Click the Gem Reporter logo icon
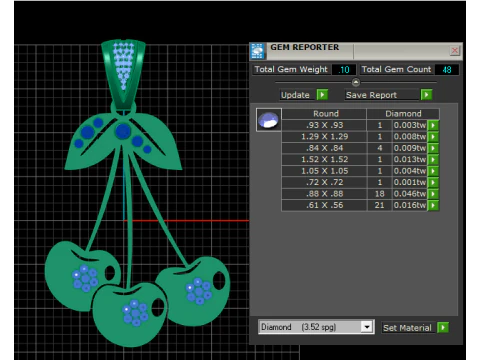 click(257, 51)
